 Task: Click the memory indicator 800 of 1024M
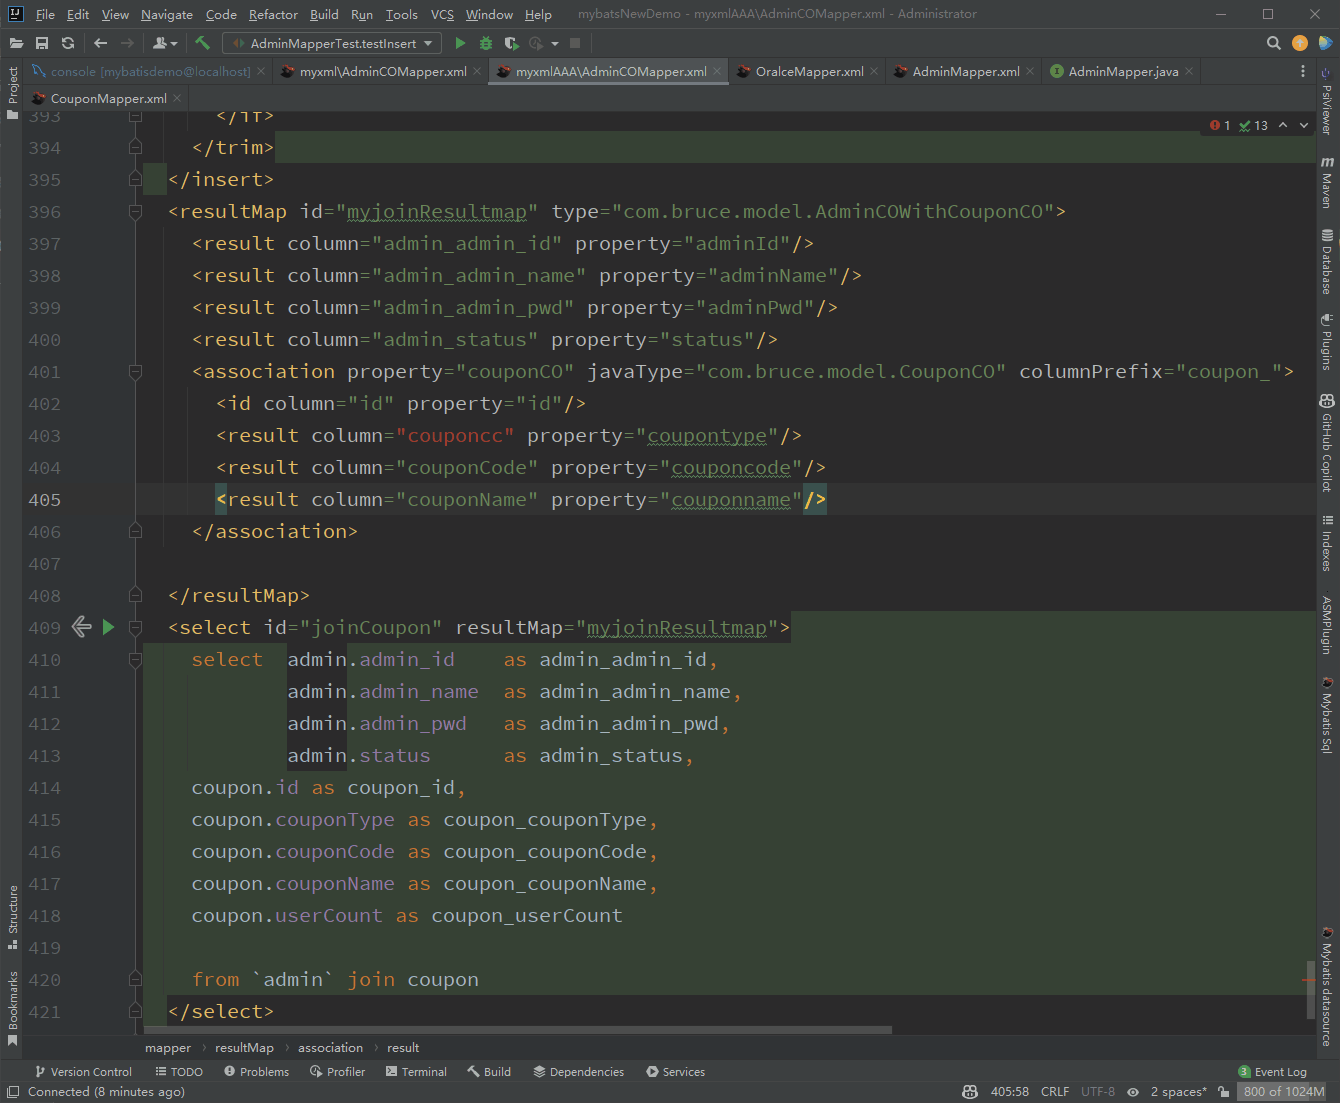point(1283,1091)
